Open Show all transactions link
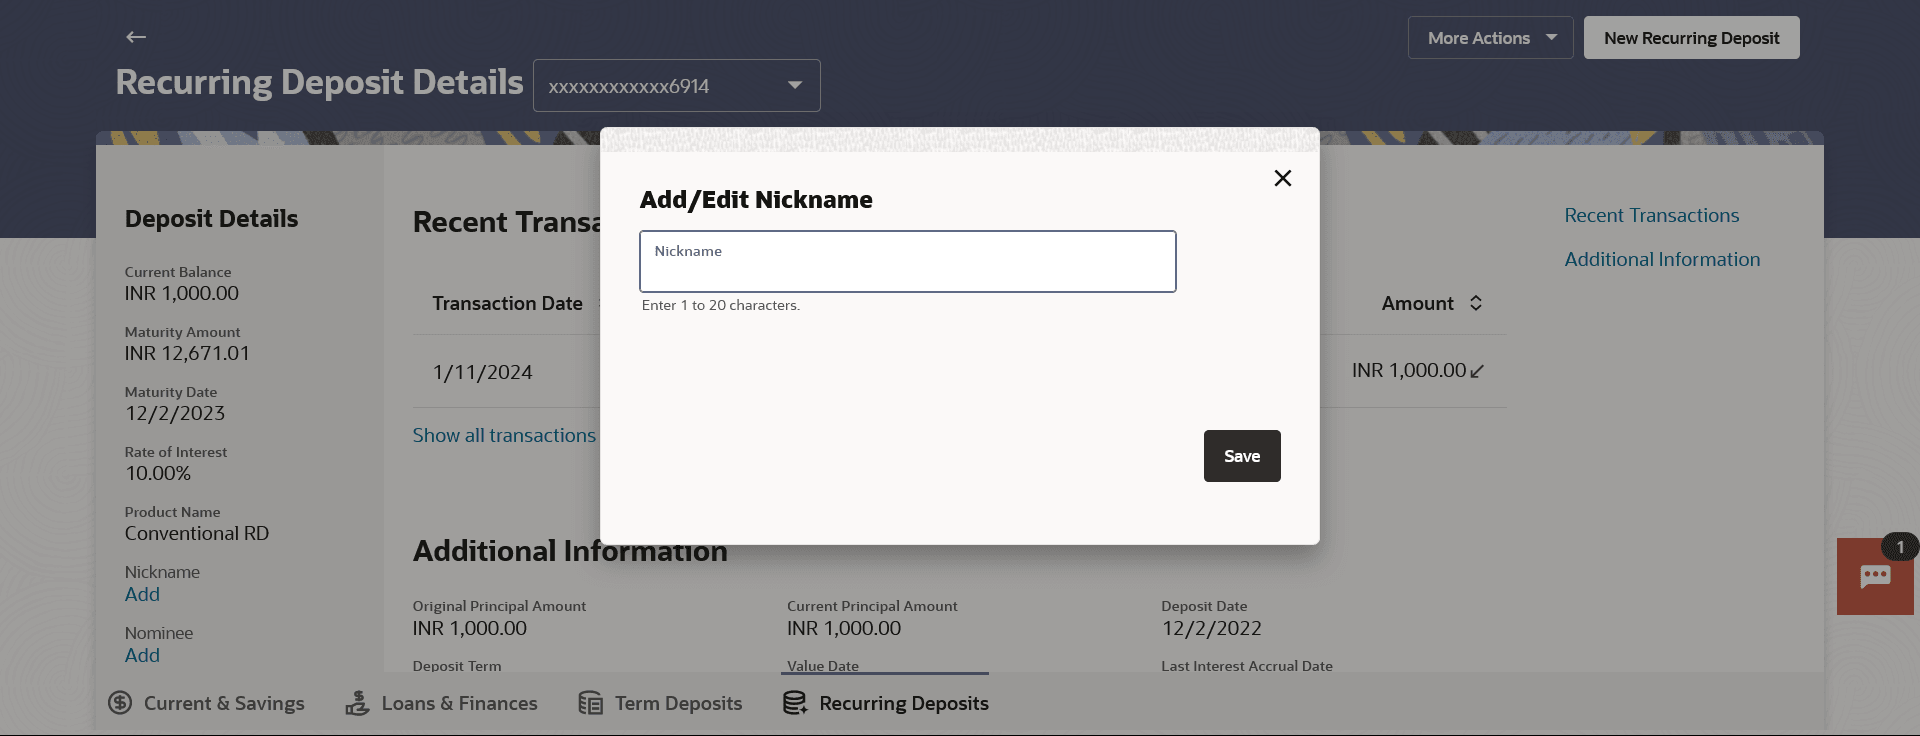 click(x=504, y=435)
